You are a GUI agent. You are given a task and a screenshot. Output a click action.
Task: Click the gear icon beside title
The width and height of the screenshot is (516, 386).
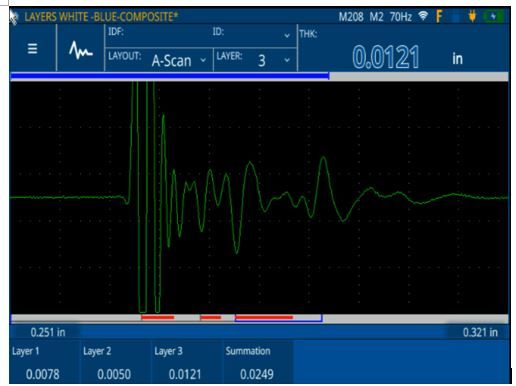coord(14,17)
